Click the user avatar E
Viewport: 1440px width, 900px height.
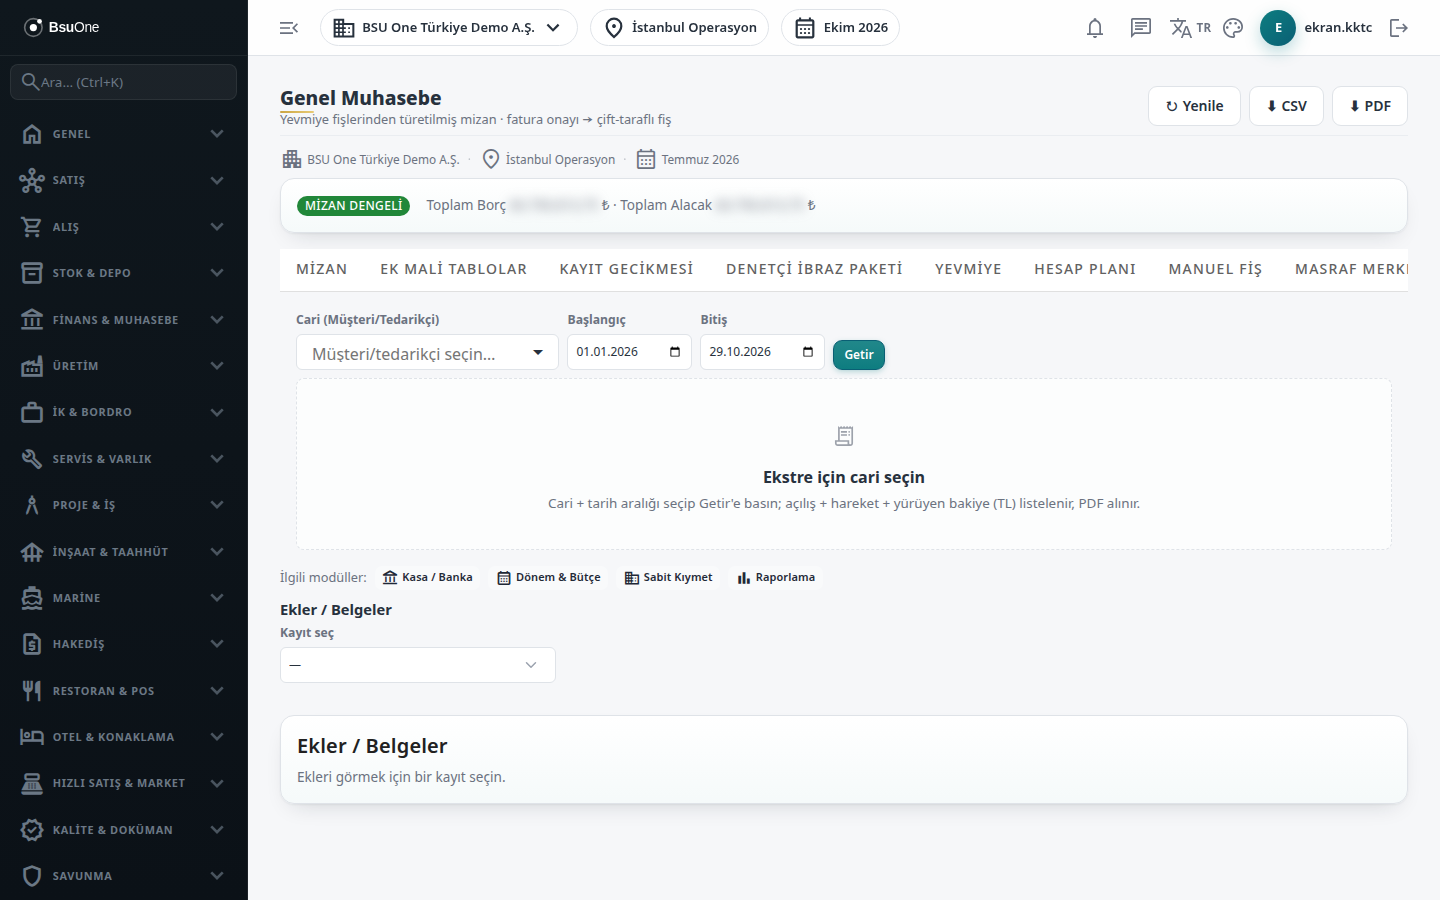(x=1278, y=28)
